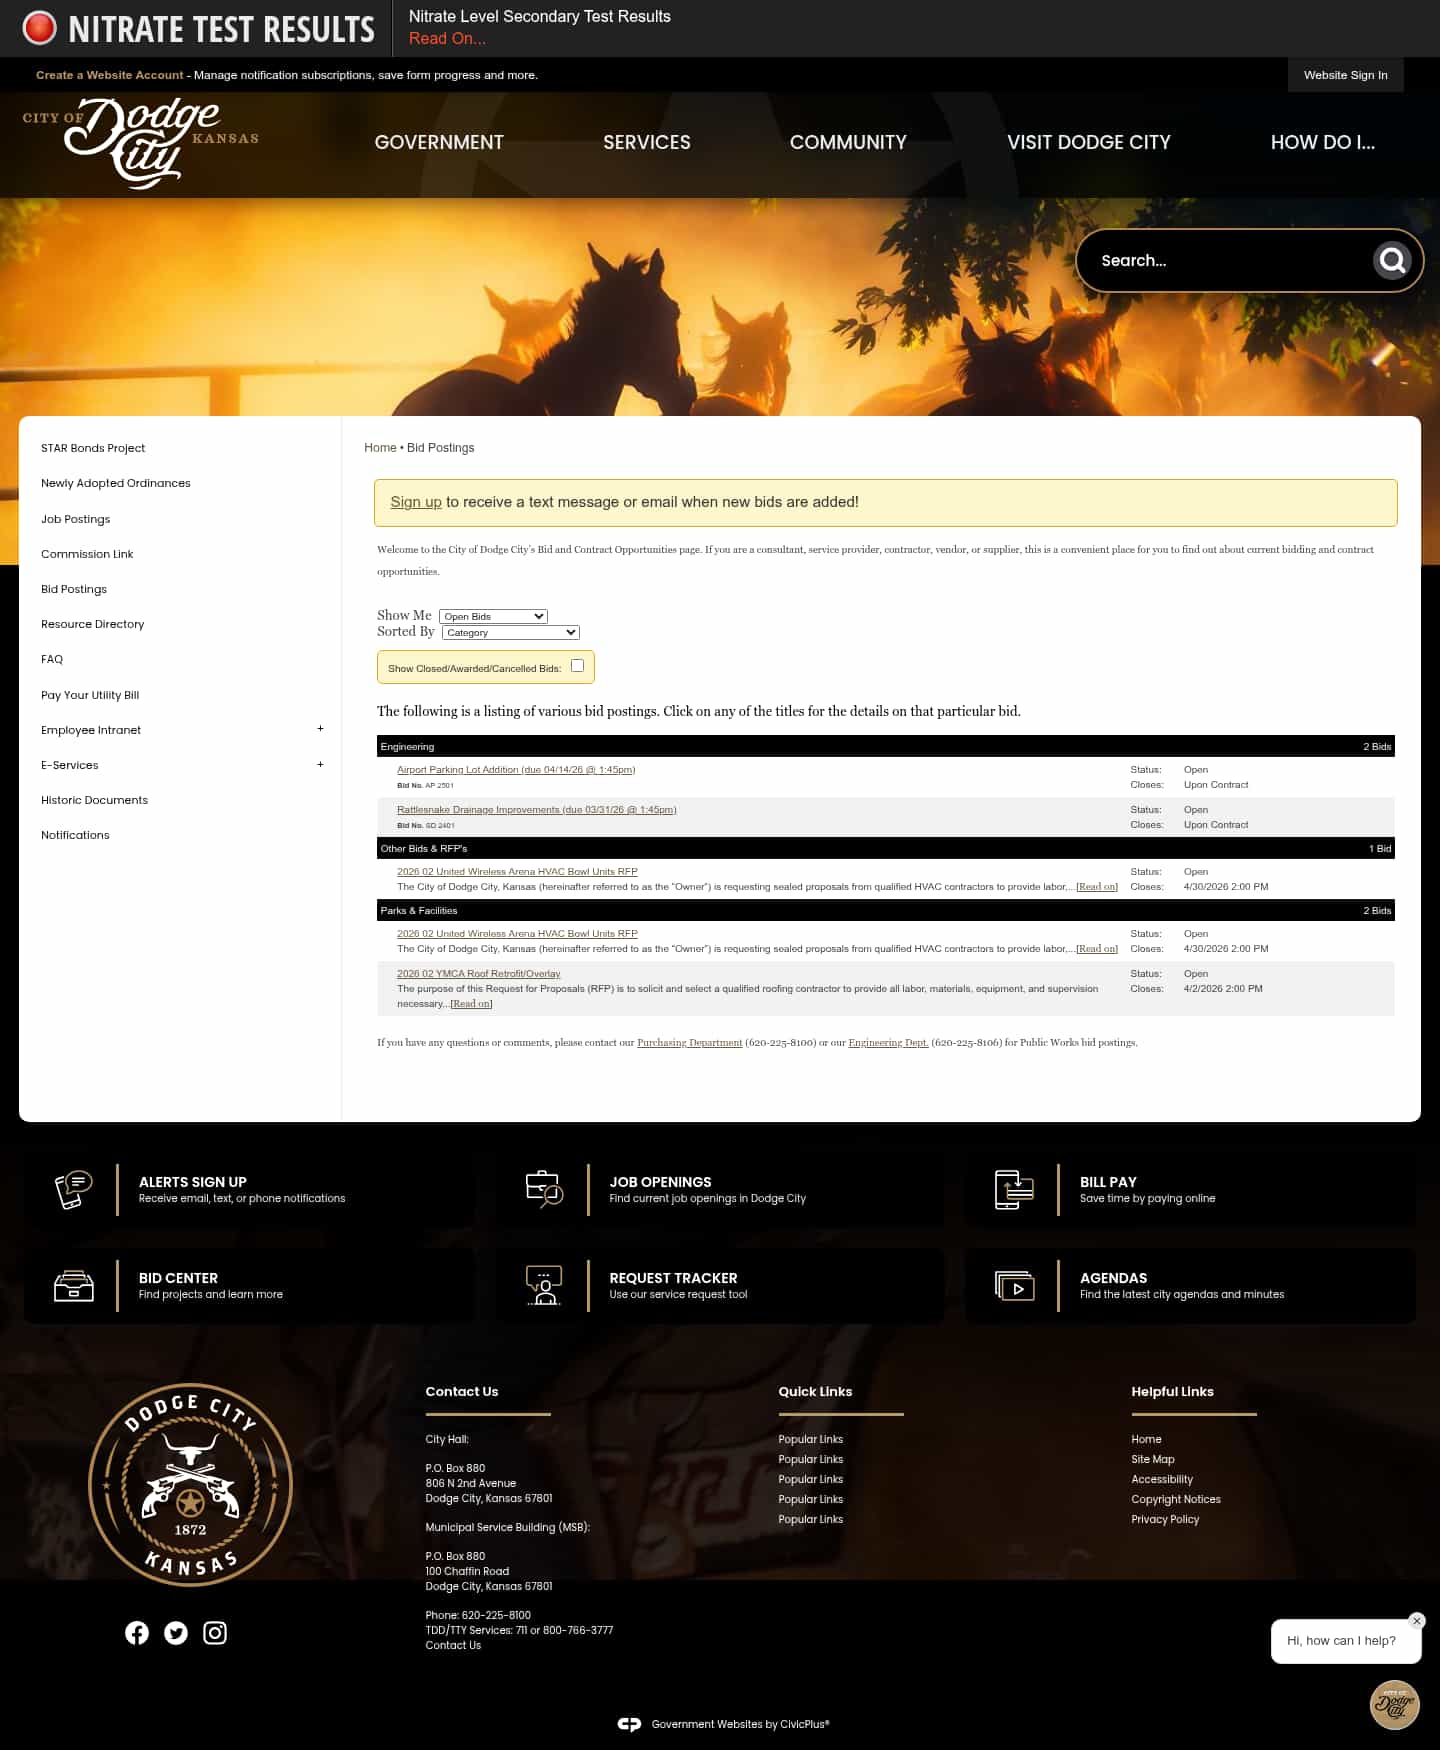Select Commission Link in sidebar
Viewport: 1440px width, 1750px height.
pyautogui.click(x=87, y=554)
